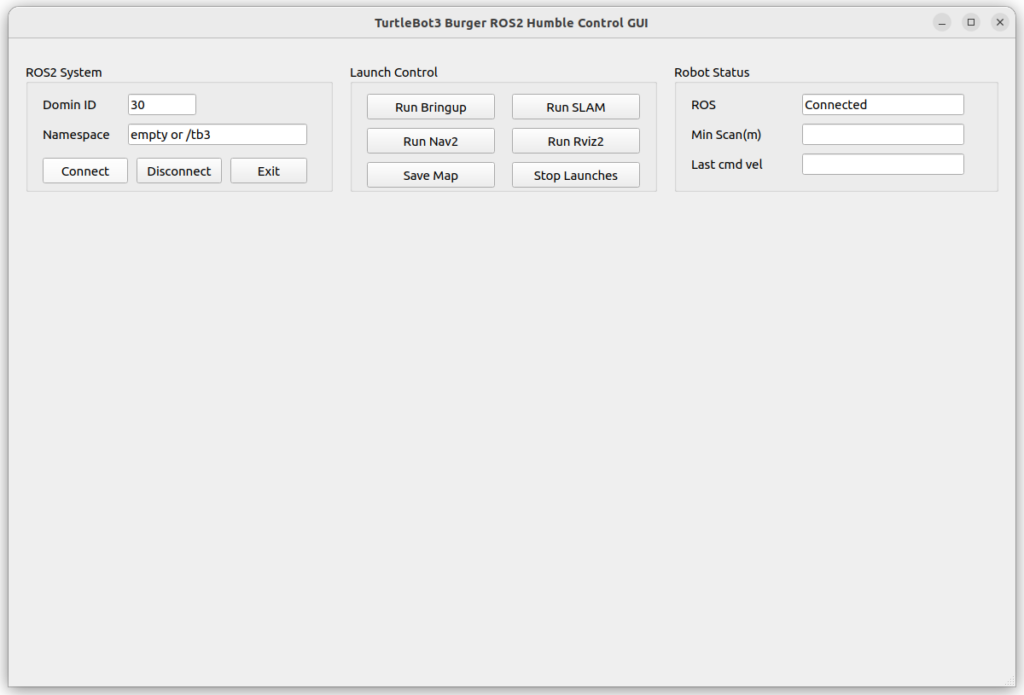Screen dimensions: 1024x695
Task: Click the Robot Status group label
Action: (712, 73)
